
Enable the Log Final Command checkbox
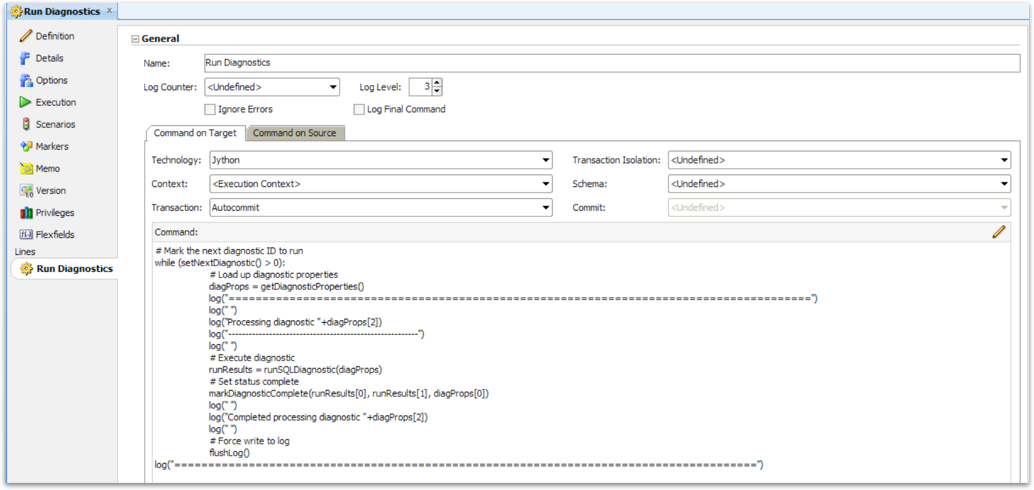[x=359, y=109]
